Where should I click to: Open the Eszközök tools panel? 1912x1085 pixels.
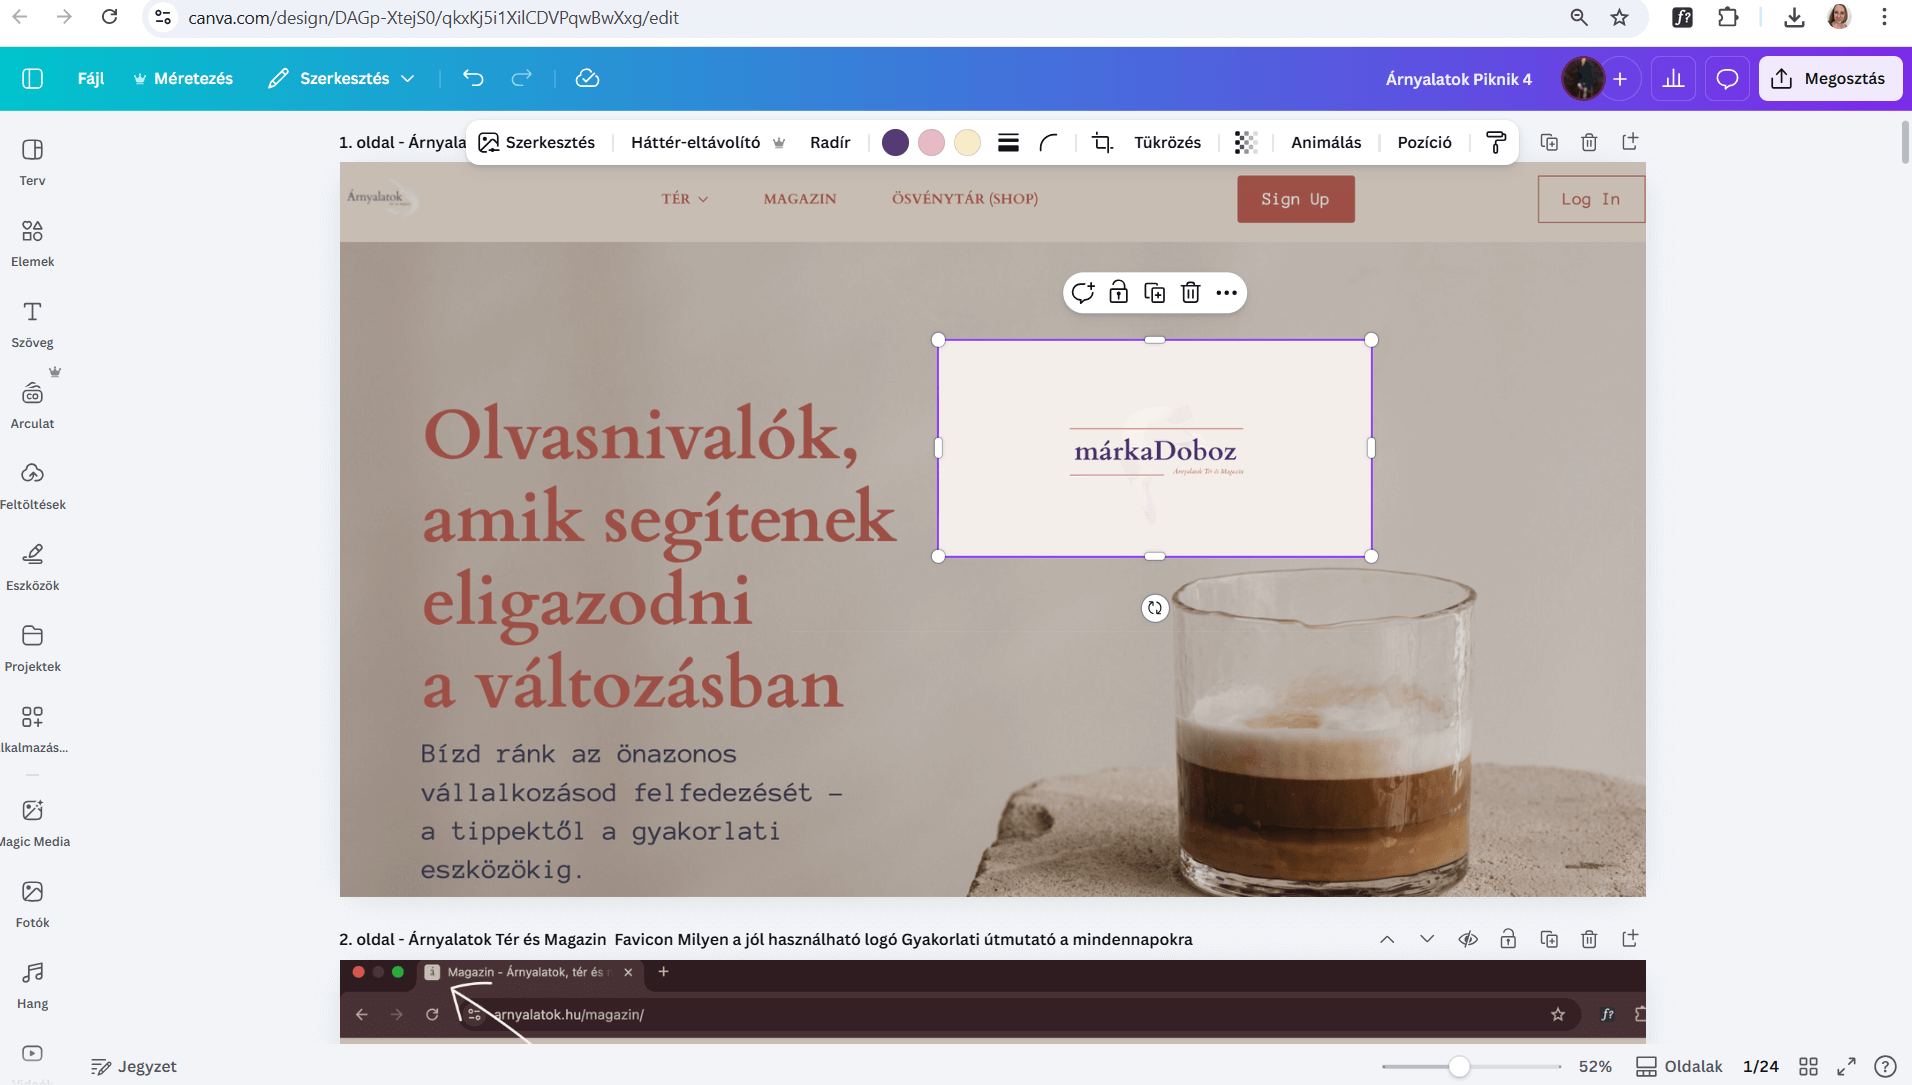coord(32,567)
